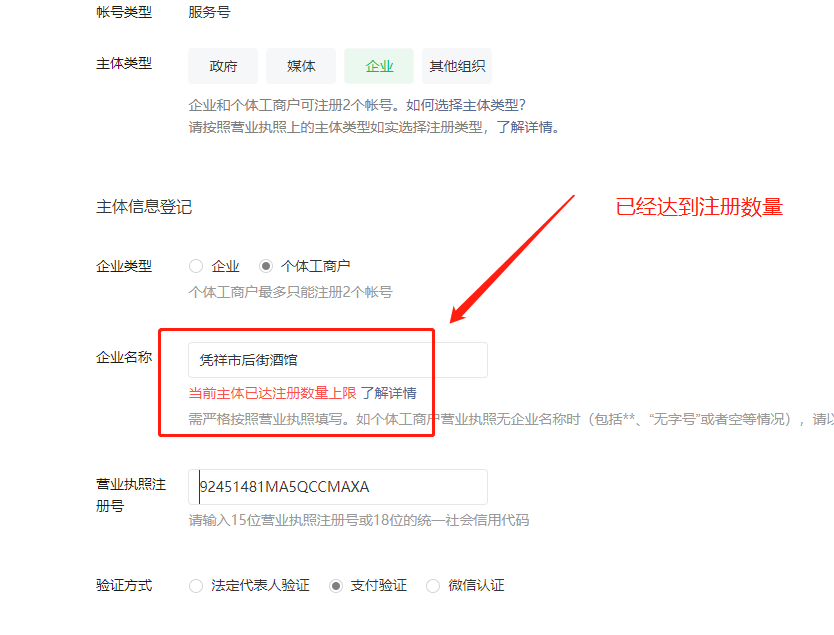The width and height of the screenshot is (834, 635).
Task: Select the 媒体 subject type button
Action: pos(301,66)
